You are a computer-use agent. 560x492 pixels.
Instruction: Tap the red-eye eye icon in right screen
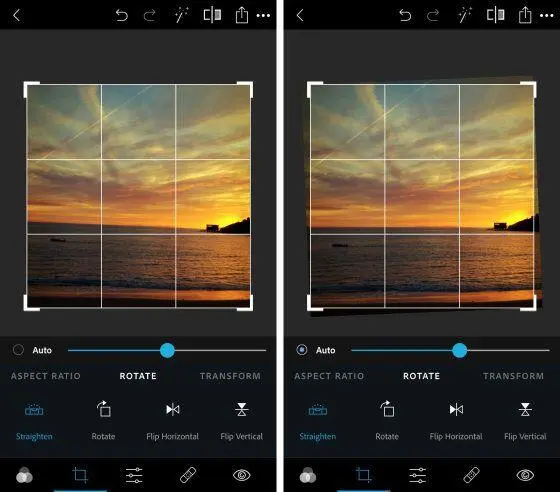(525, 475)
